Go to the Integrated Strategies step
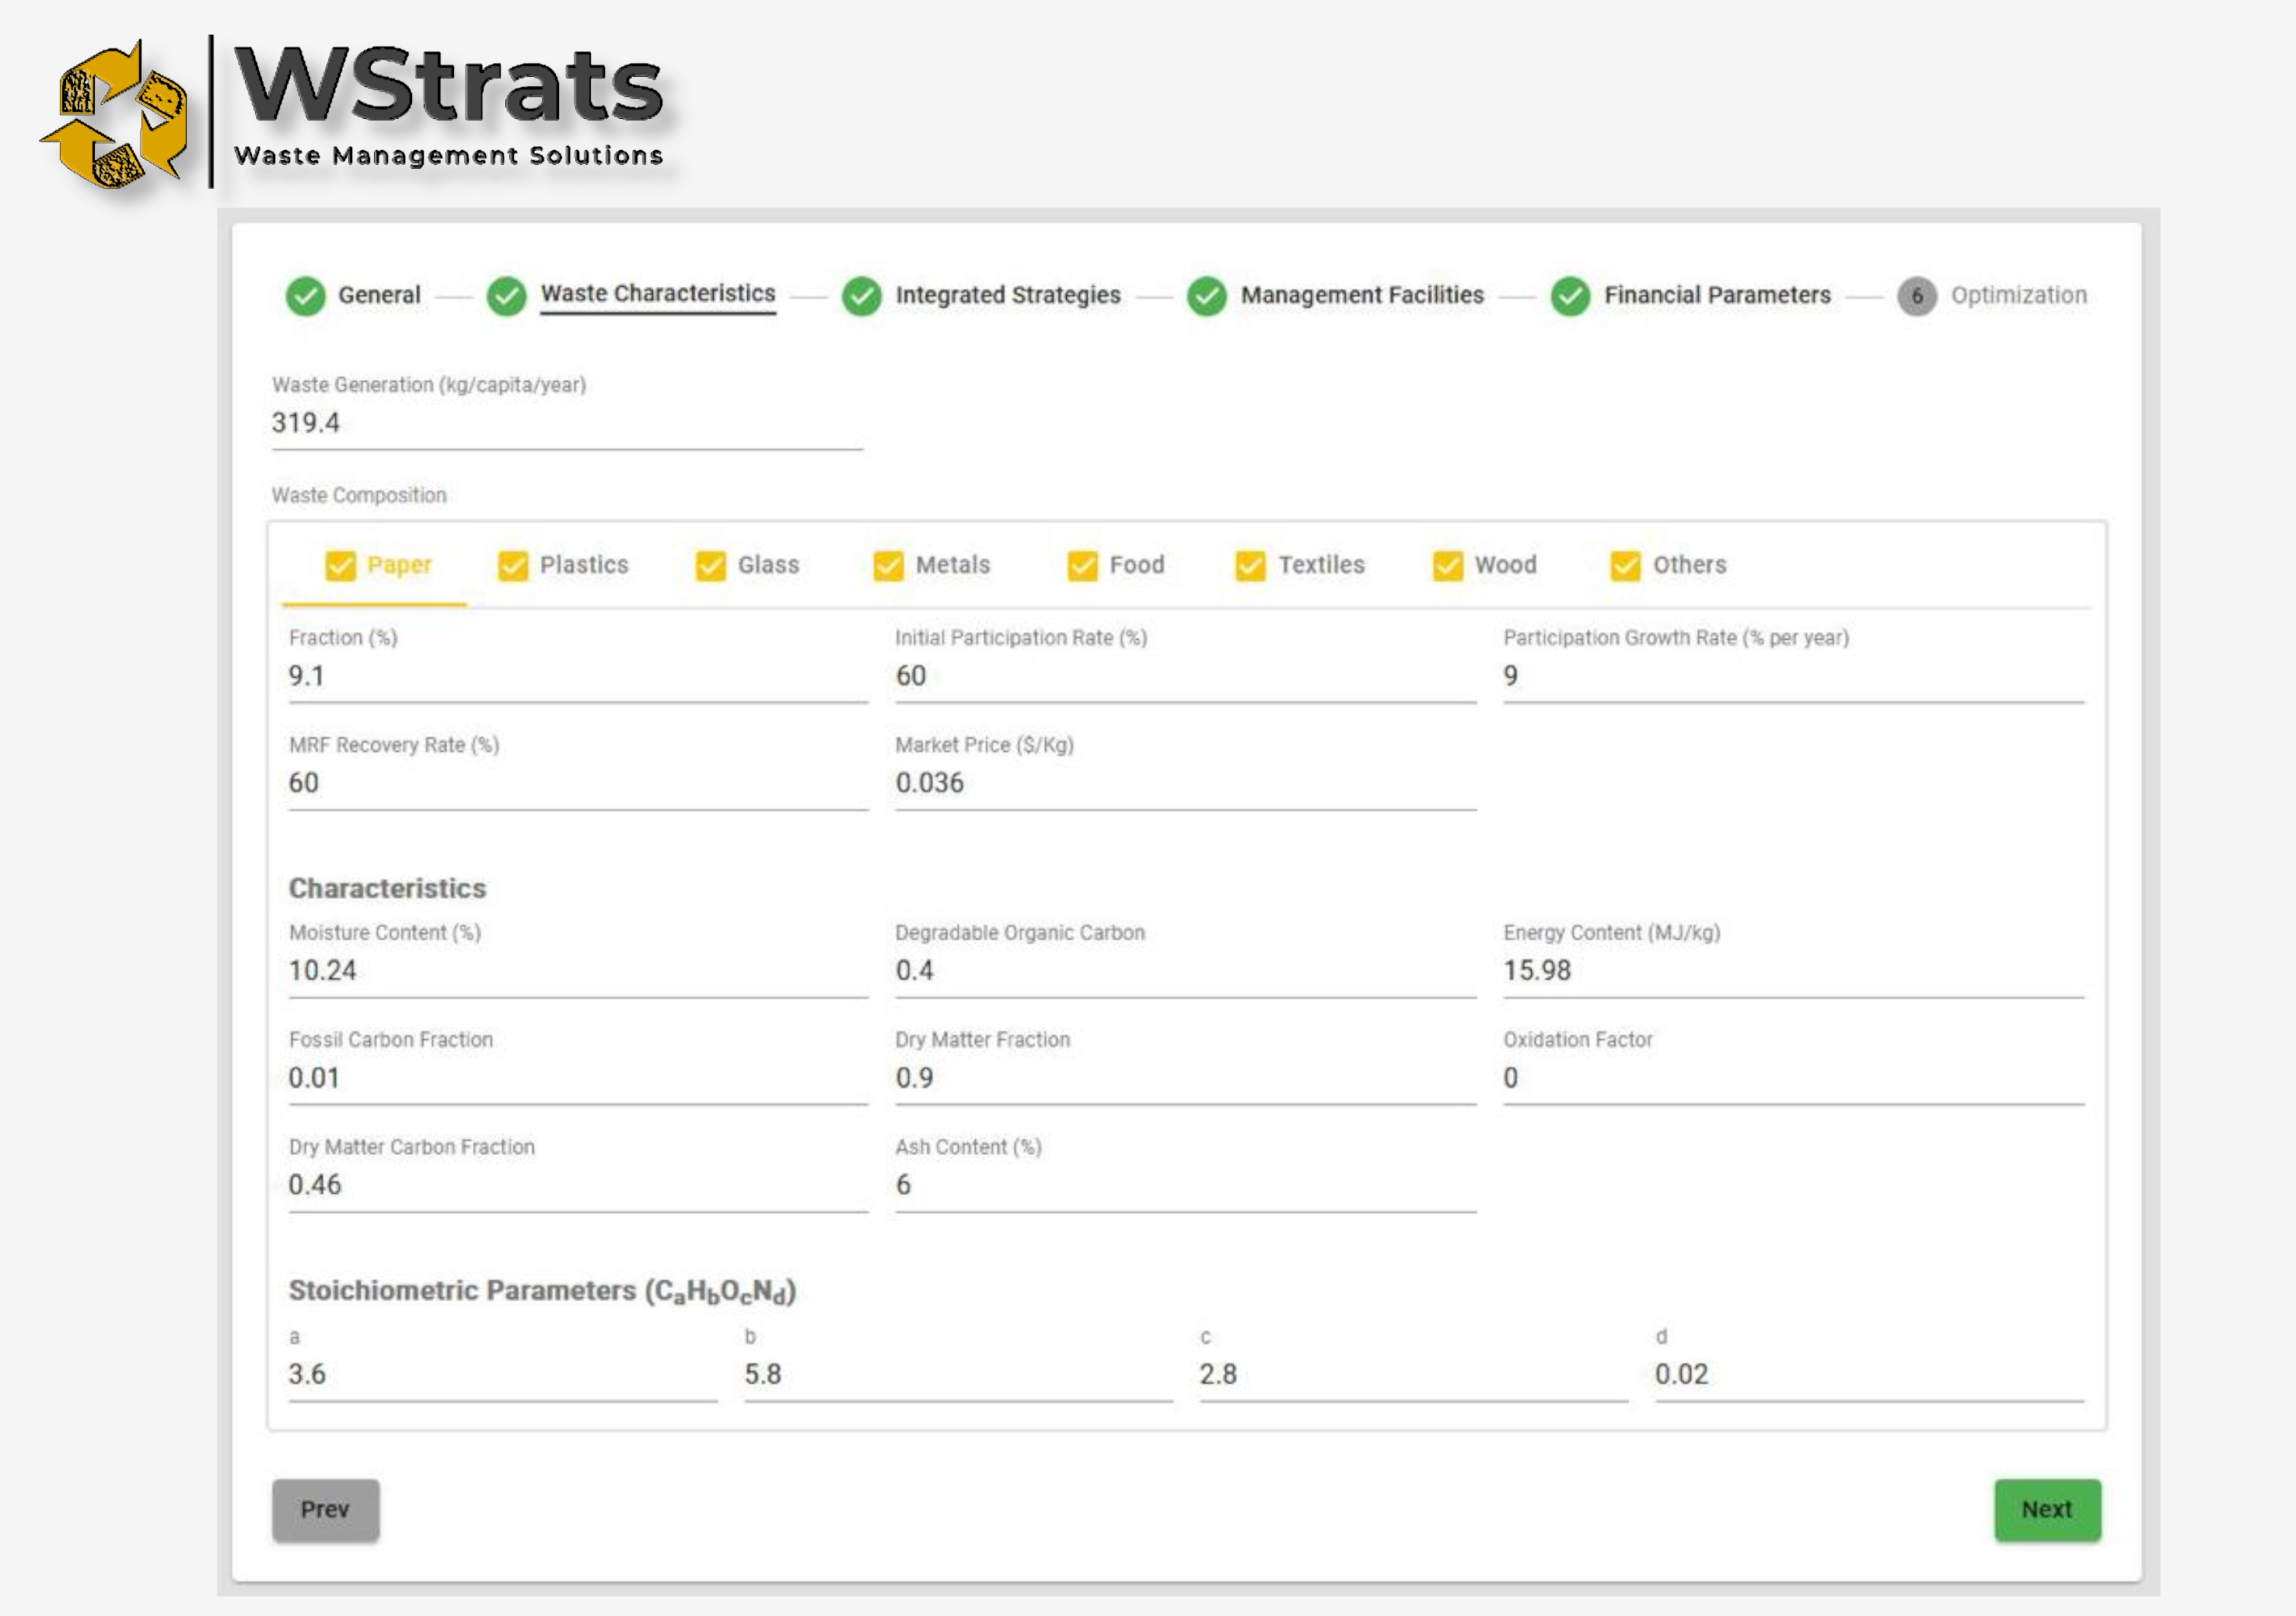2296x1616 pixels. click(1008, 295)
